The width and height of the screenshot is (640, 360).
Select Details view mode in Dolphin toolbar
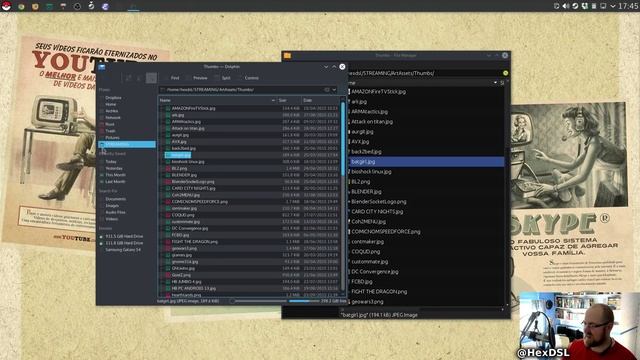coord(151,78)
